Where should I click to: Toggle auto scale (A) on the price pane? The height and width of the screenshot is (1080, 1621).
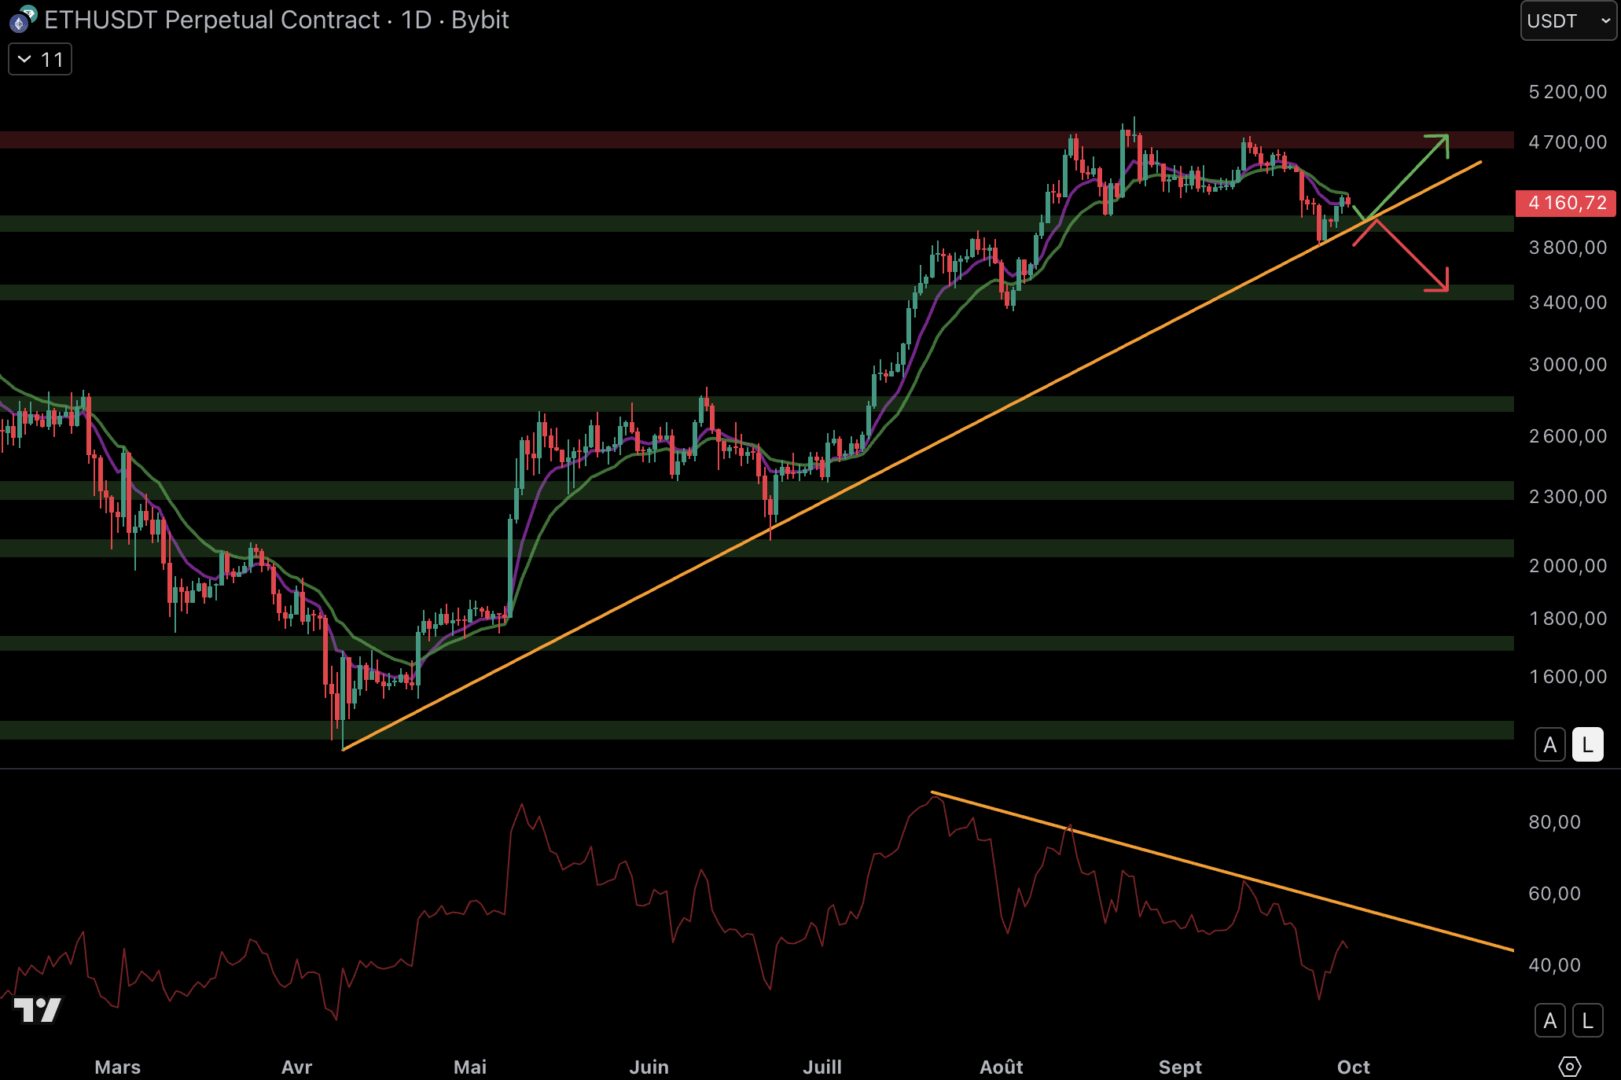[1549, 745]
